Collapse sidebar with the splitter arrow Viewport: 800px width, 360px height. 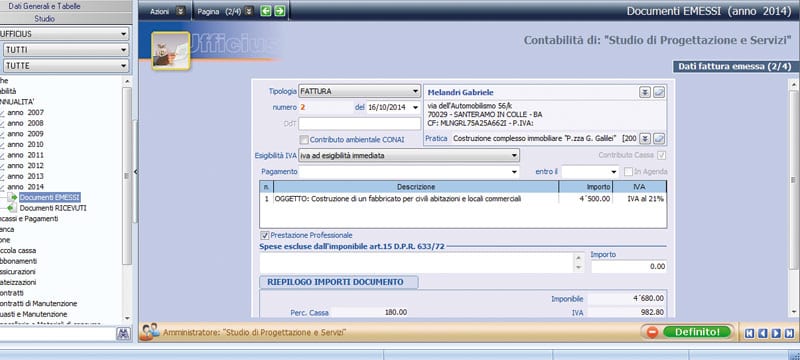(135, 172)
